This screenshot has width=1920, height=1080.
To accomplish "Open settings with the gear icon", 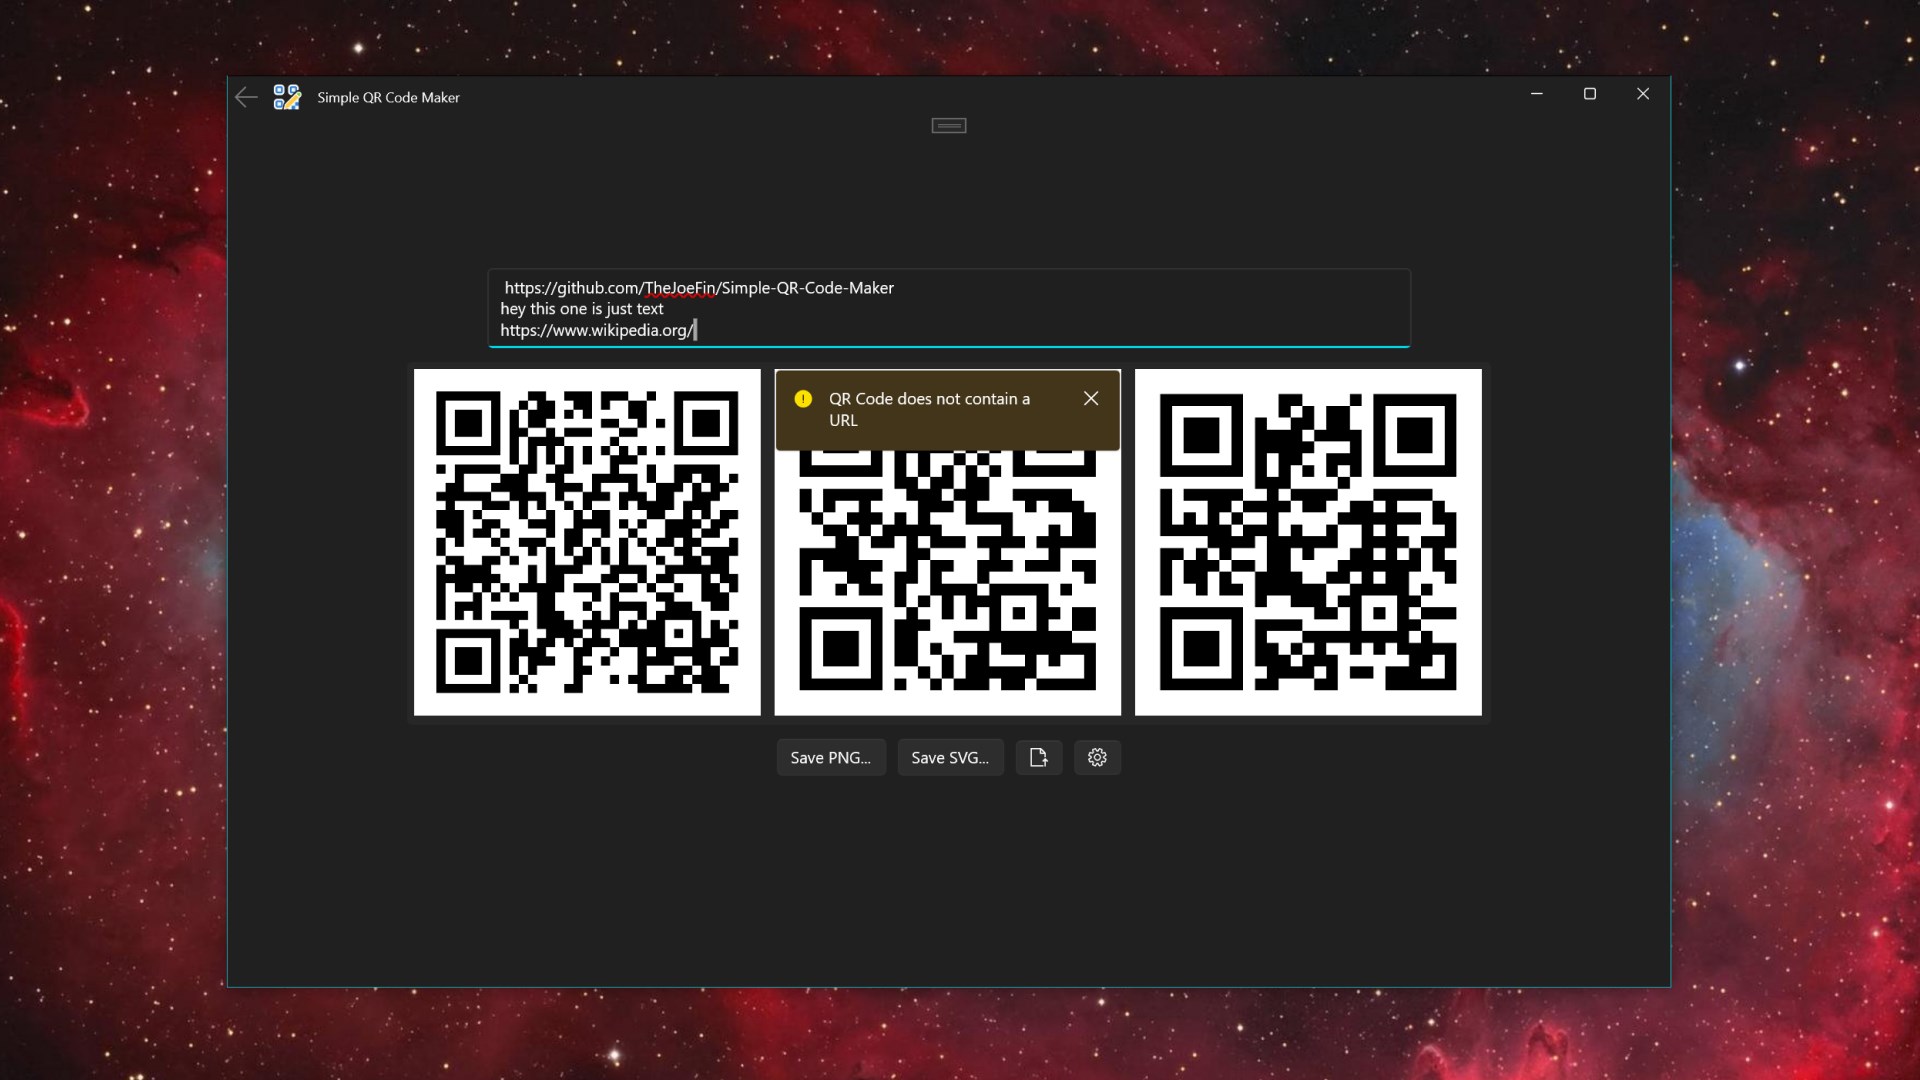I will pos(1097,758).
